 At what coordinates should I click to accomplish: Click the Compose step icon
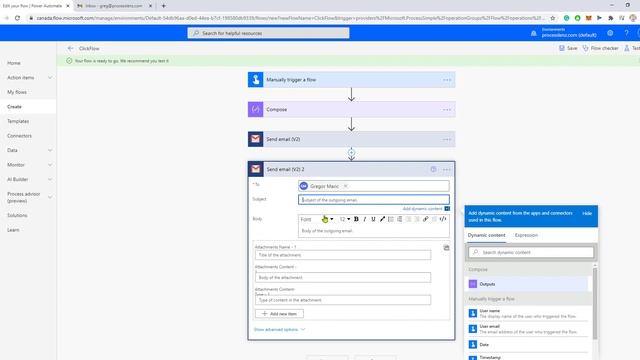[x=256, y=109]
